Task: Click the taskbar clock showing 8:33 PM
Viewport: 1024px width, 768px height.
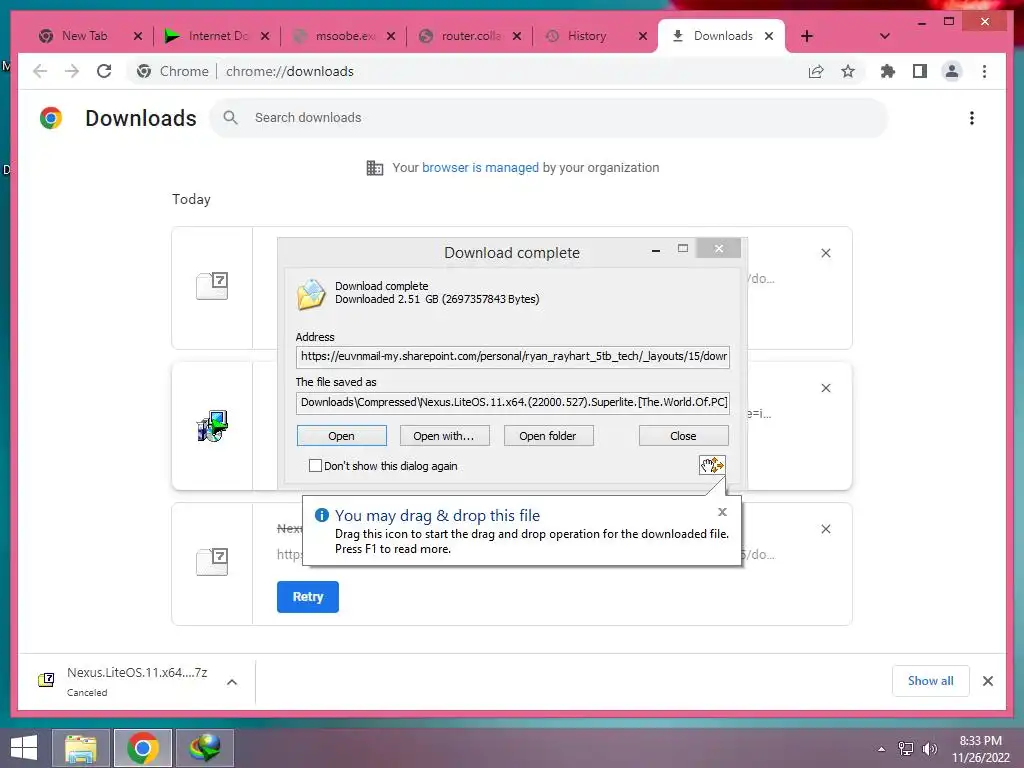Action: click(x=980, y=748)
